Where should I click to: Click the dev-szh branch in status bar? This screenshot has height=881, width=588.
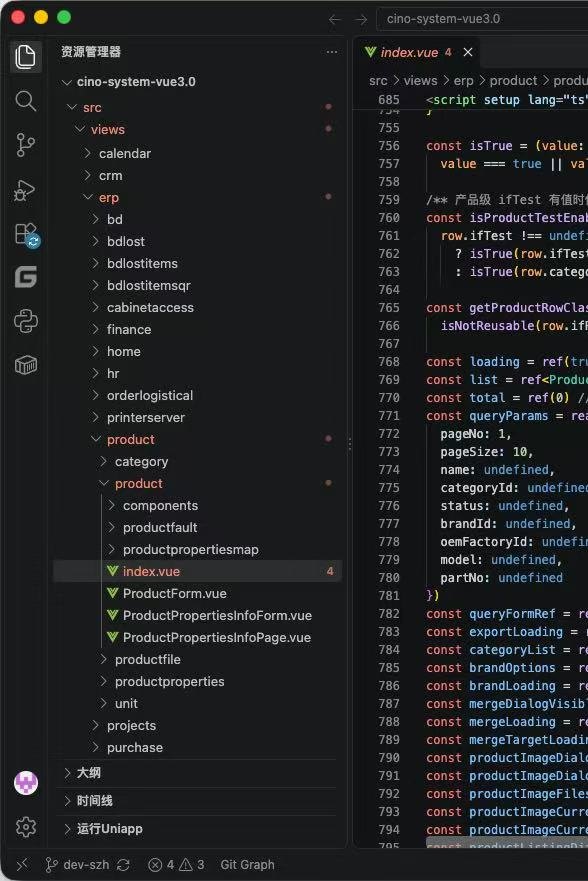(79, 865)
